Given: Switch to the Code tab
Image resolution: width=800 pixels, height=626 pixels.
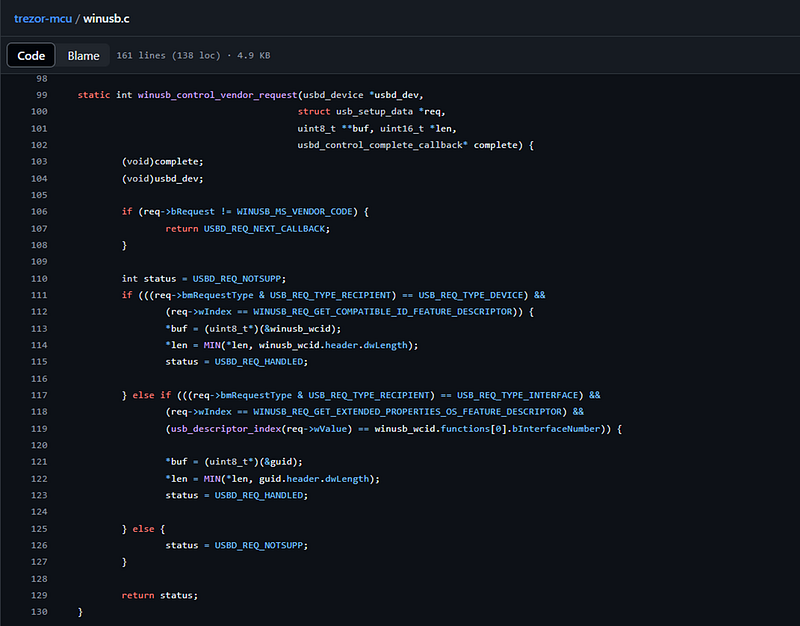Looking at the screenshot, I should tap(31, 56).
